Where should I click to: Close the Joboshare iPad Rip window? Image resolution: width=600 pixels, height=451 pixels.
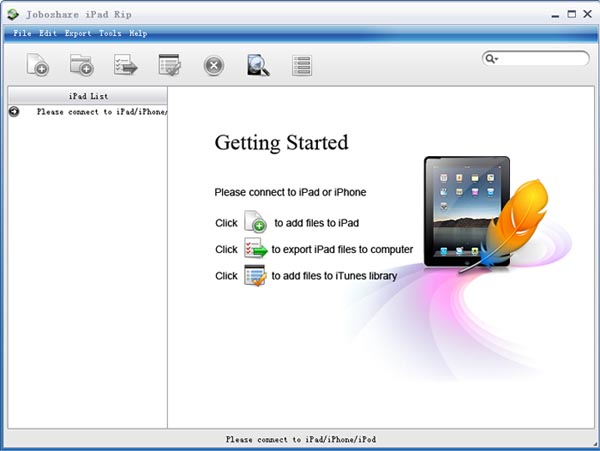click(587, 14)
